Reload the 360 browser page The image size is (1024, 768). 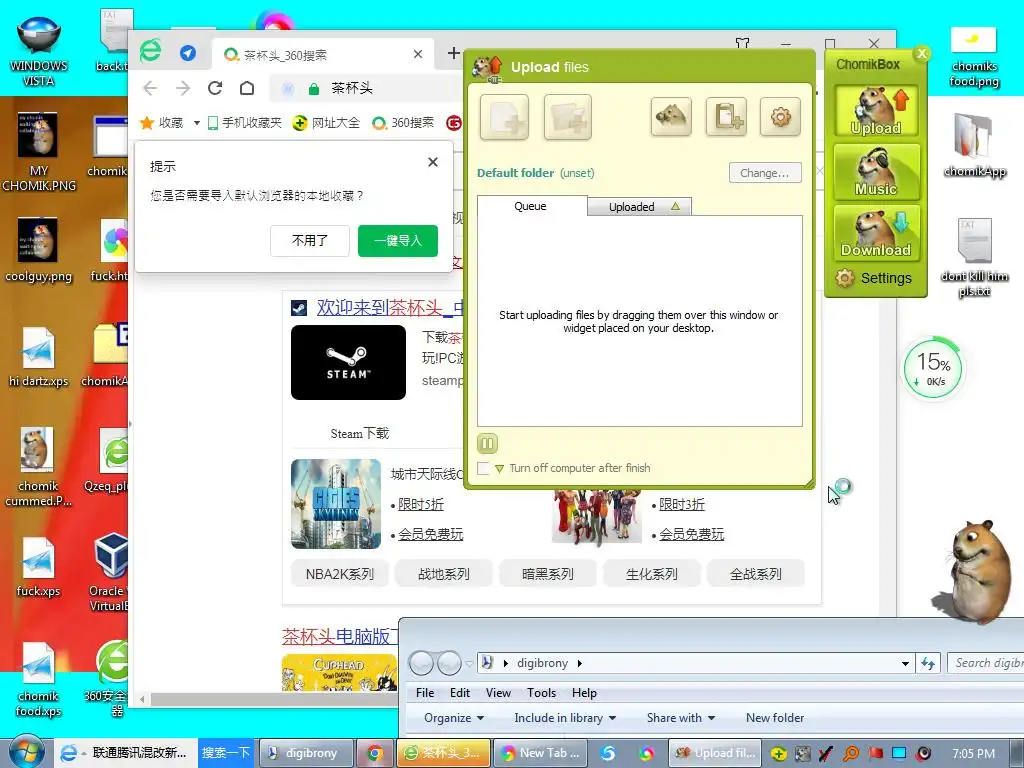coord(215,88)
